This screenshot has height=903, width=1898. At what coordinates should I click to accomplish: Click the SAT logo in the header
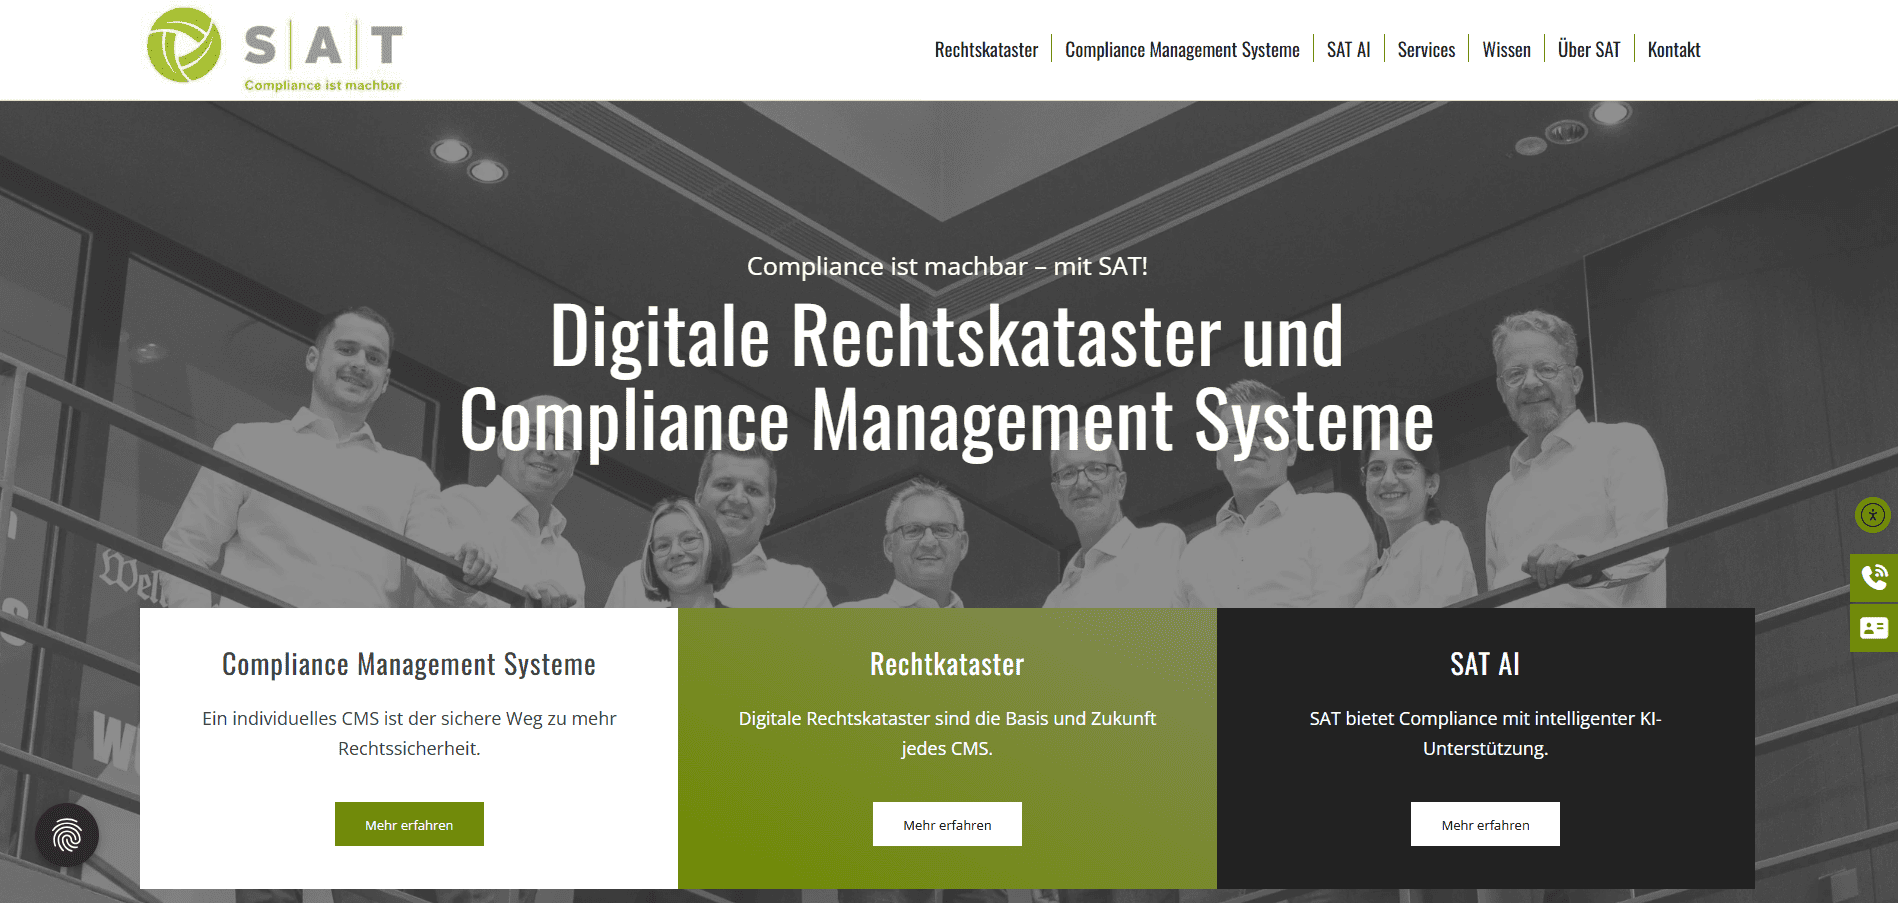point(275,49)
